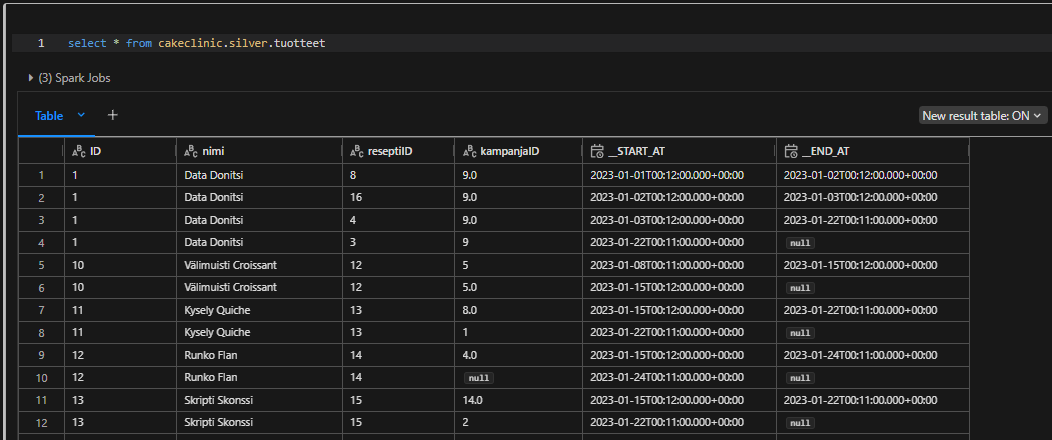Click the reseptiID column header label
The image size is (1052, 440).
coord(391,152)
